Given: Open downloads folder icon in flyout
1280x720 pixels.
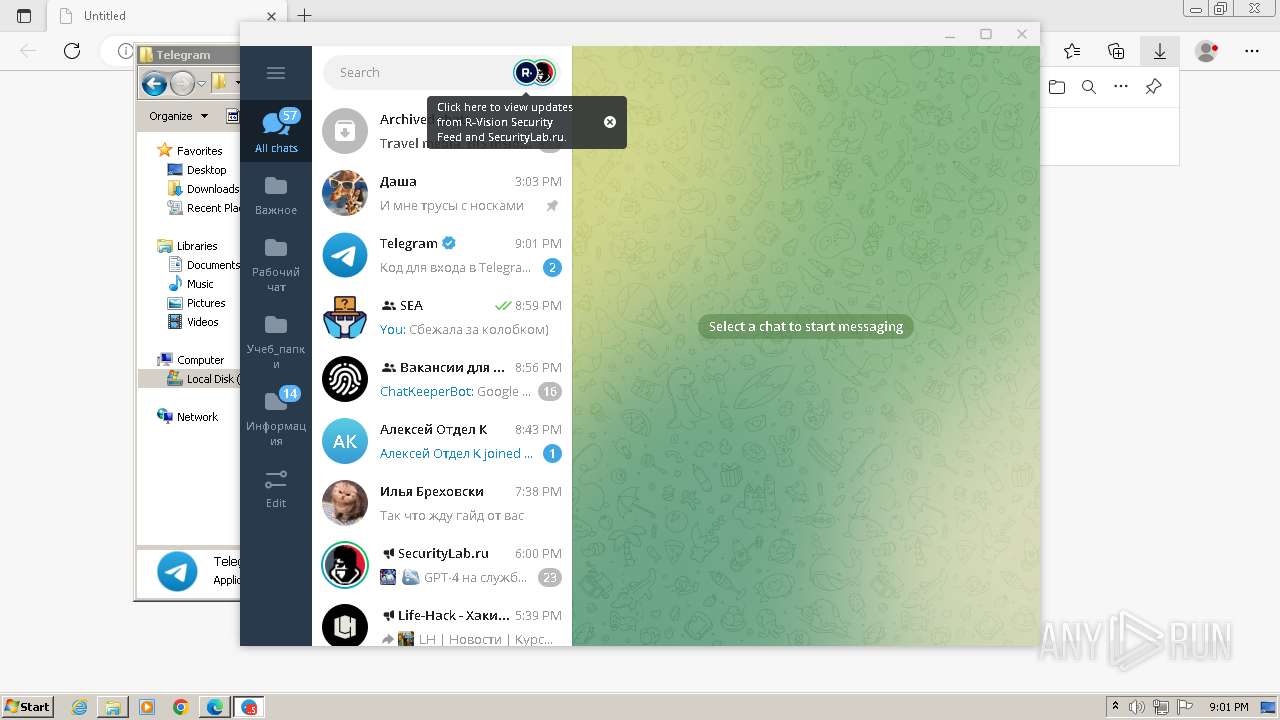Looking at the screenshot, I should (1057, 87).
